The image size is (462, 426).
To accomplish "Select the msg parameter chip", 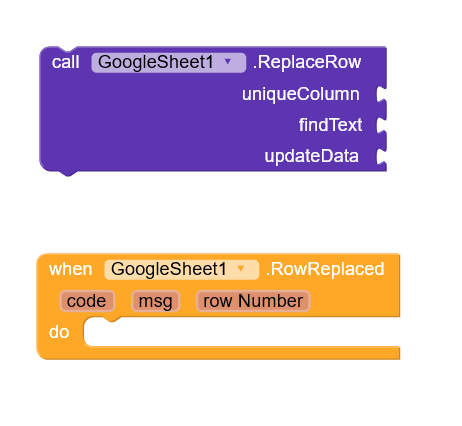I will [155, 301].
